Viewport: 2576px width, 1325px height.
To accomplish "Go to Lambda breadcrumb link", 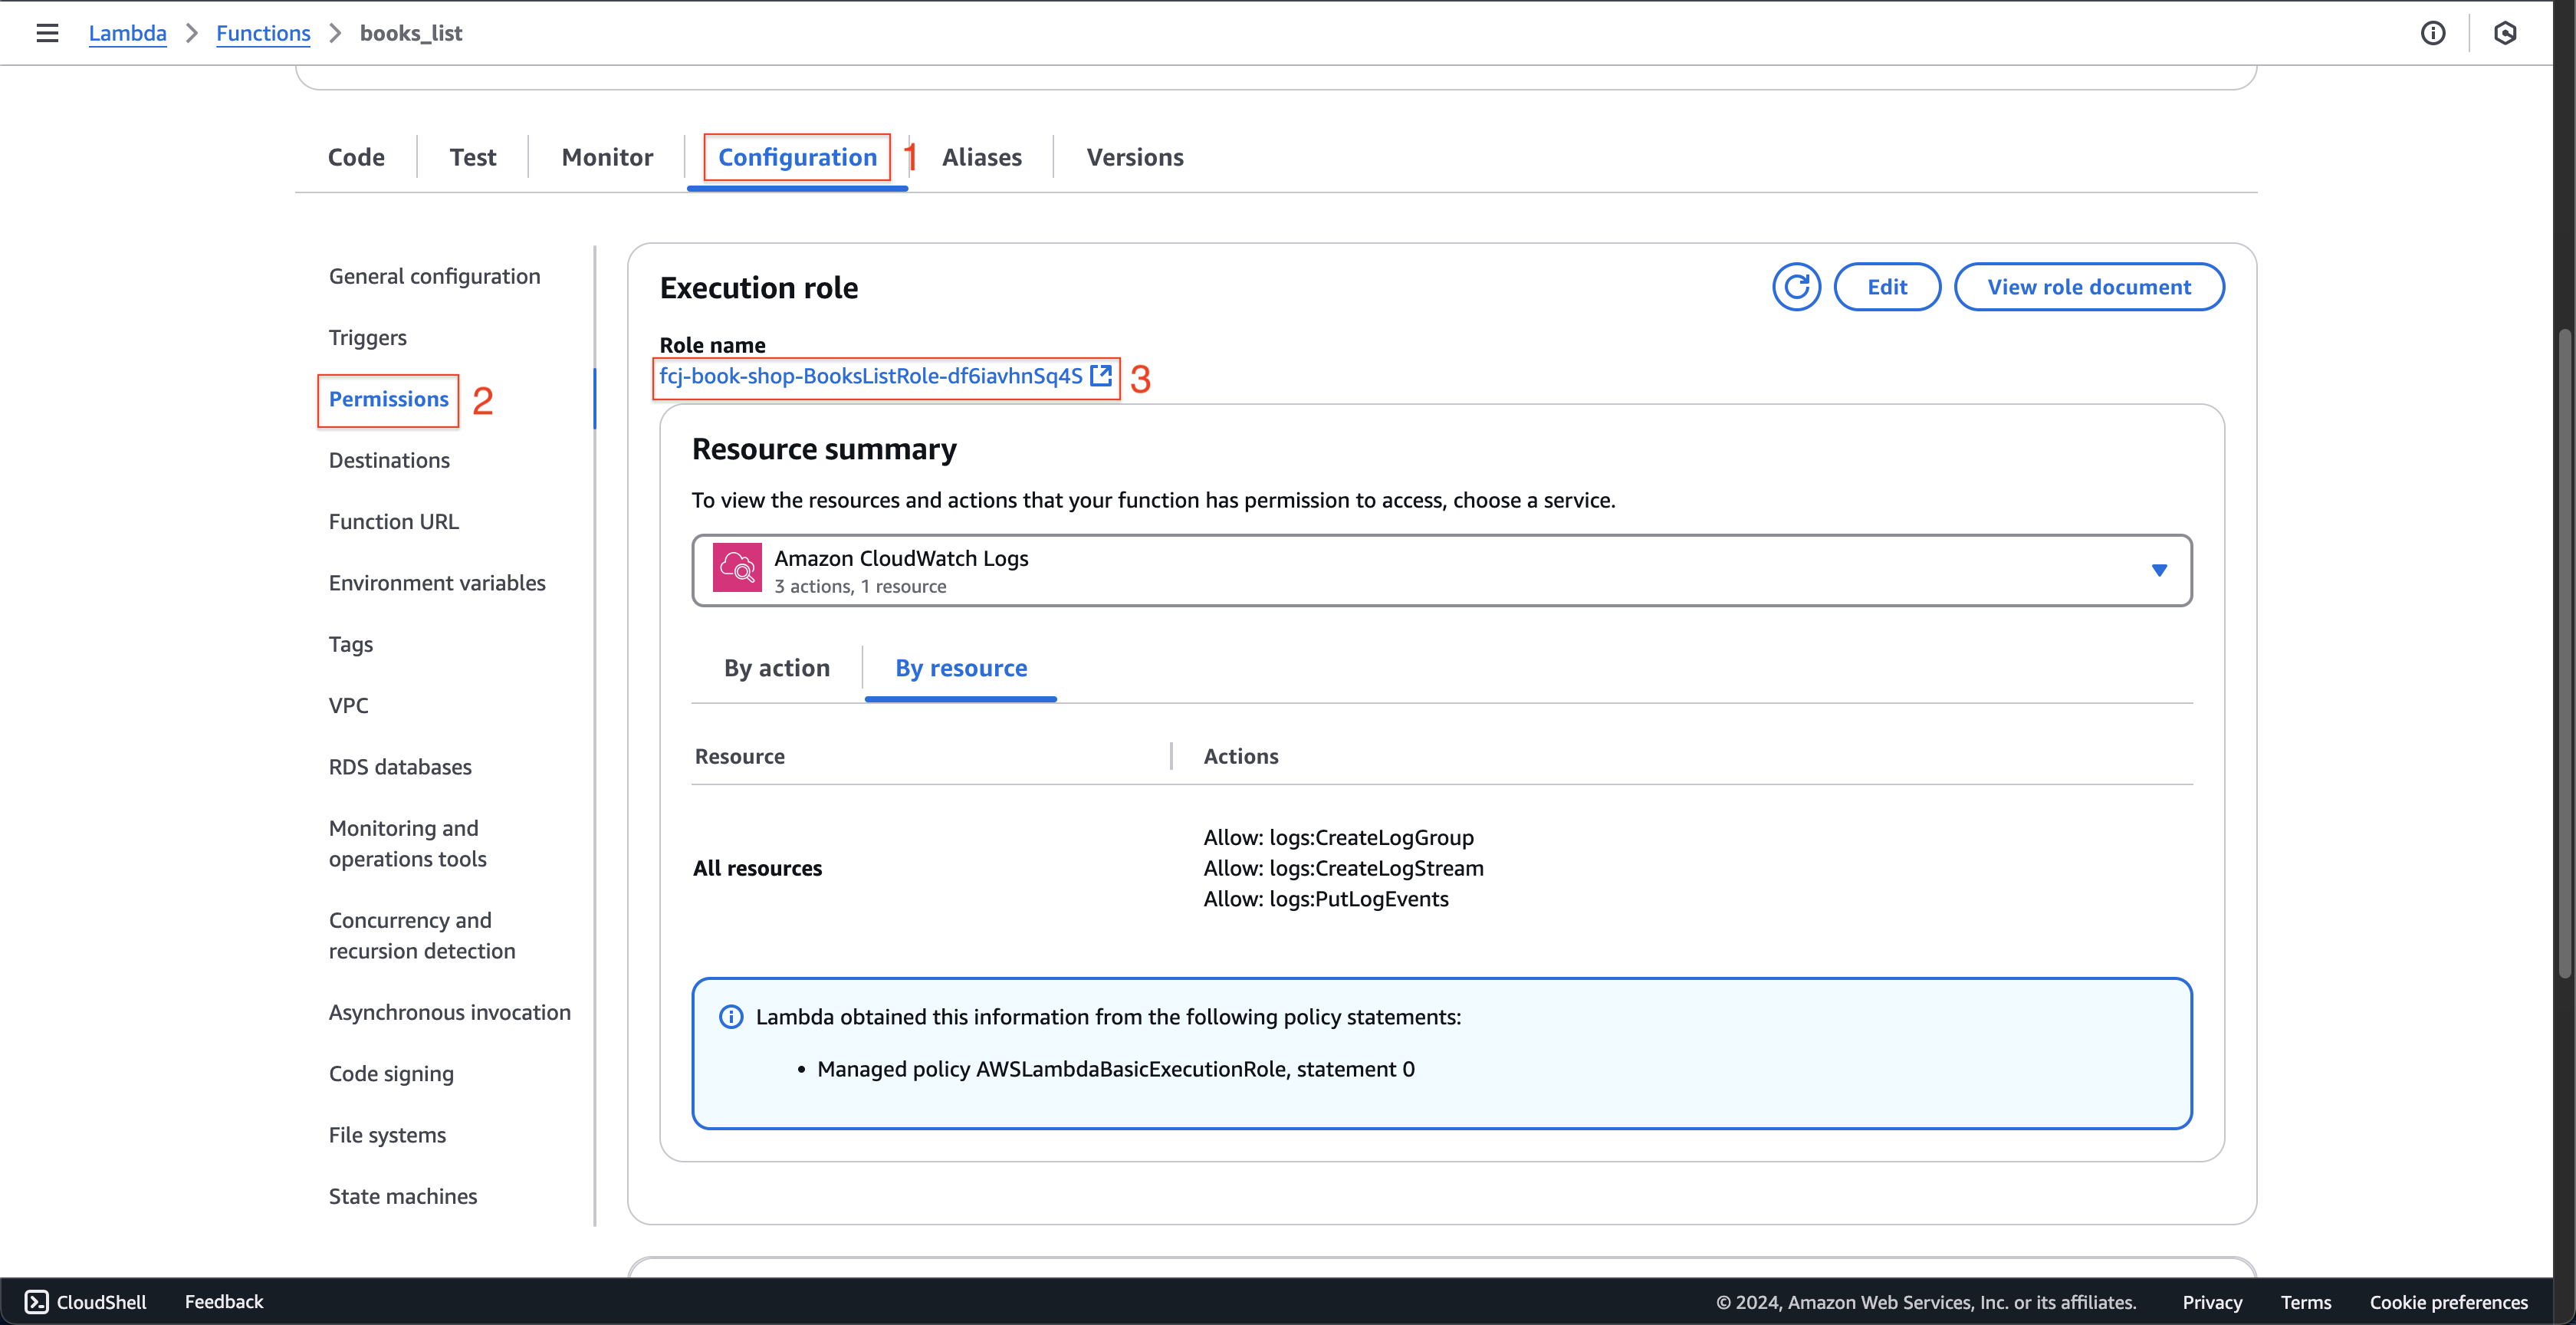I will [x=128, y=33].
